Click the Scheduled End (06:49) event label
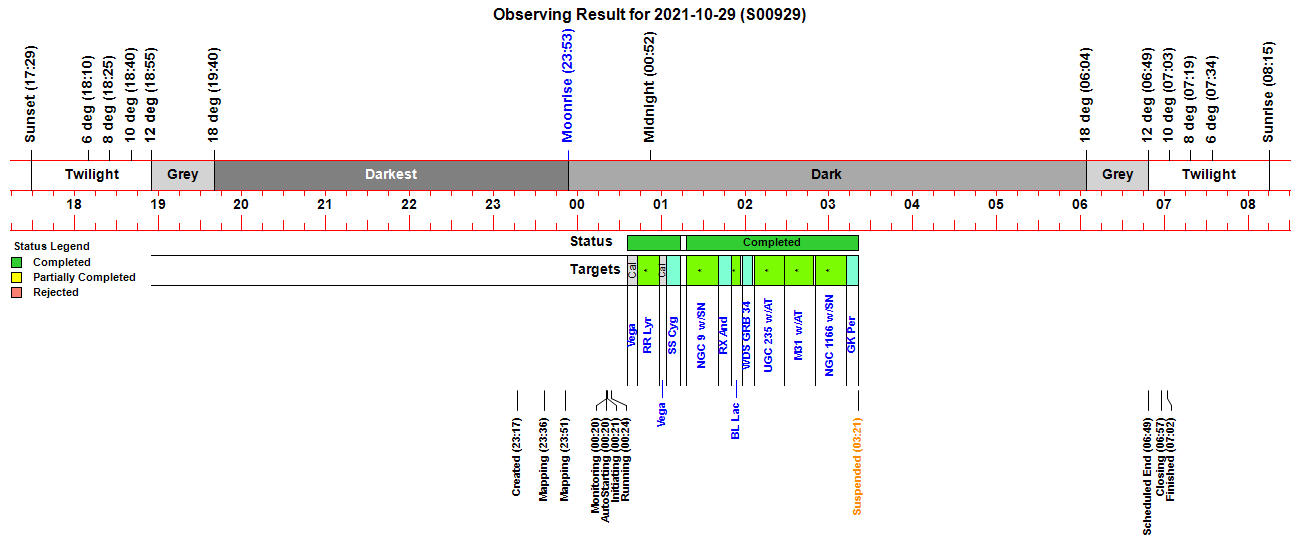The image size is (1300, 560). coord(1147,476)
